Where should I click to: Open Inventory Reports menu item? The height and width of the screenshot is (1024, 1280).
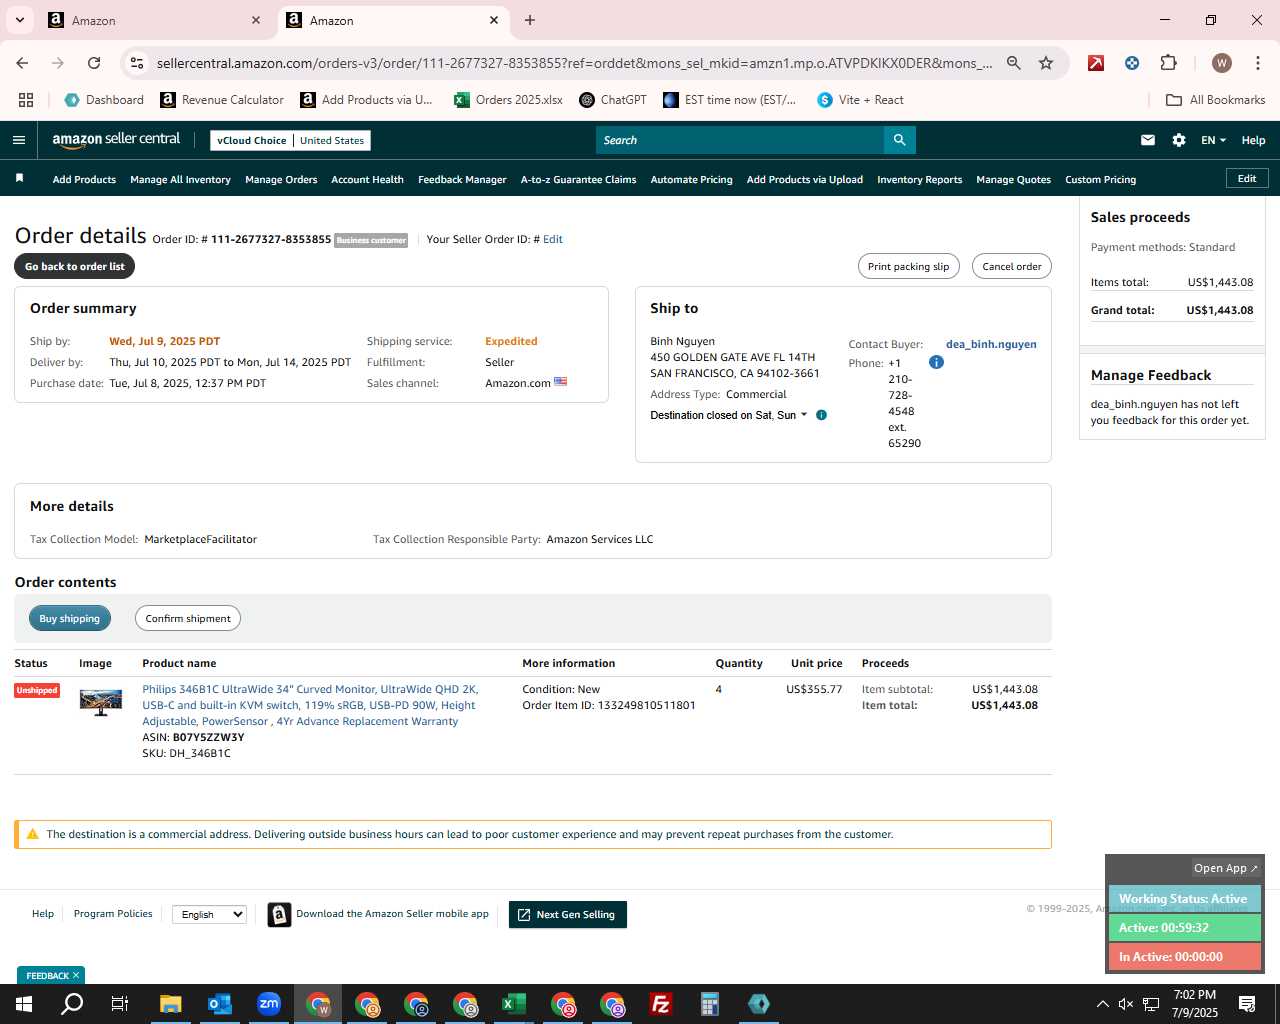(919, 180)
